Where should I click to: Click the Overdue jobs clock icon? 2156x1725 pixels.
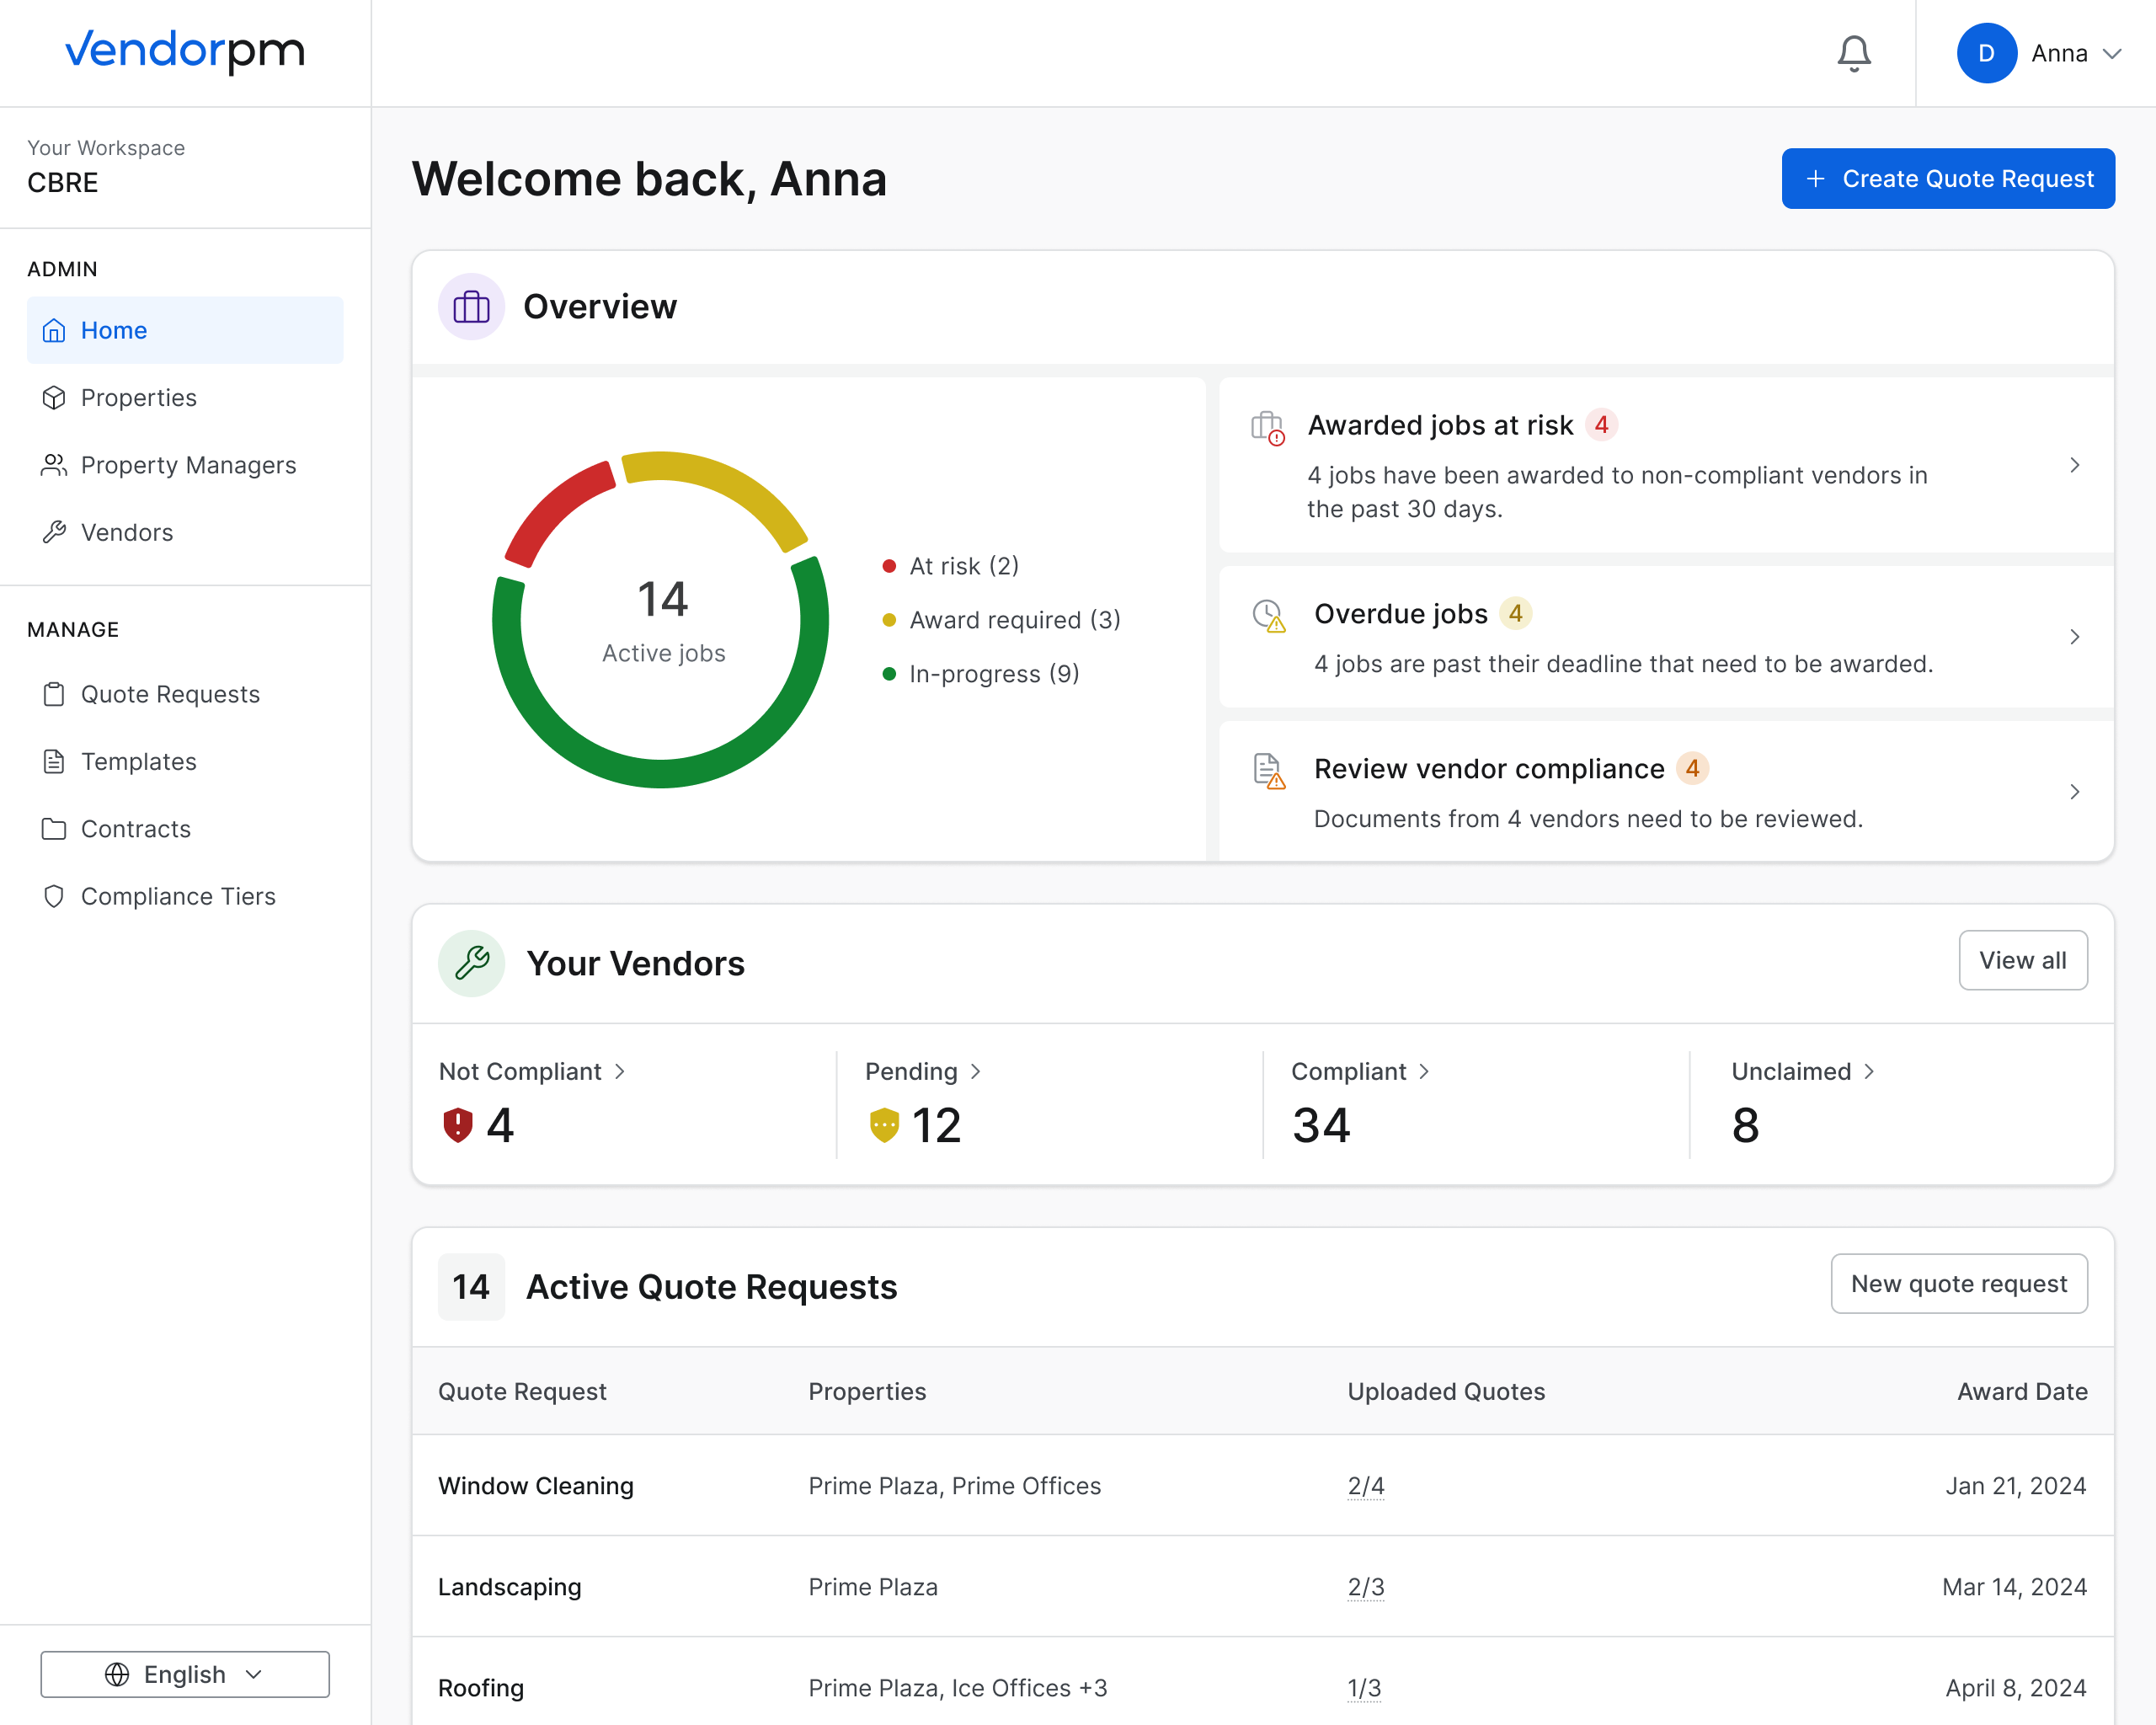pyautogui.click(x=1269, y=616)
